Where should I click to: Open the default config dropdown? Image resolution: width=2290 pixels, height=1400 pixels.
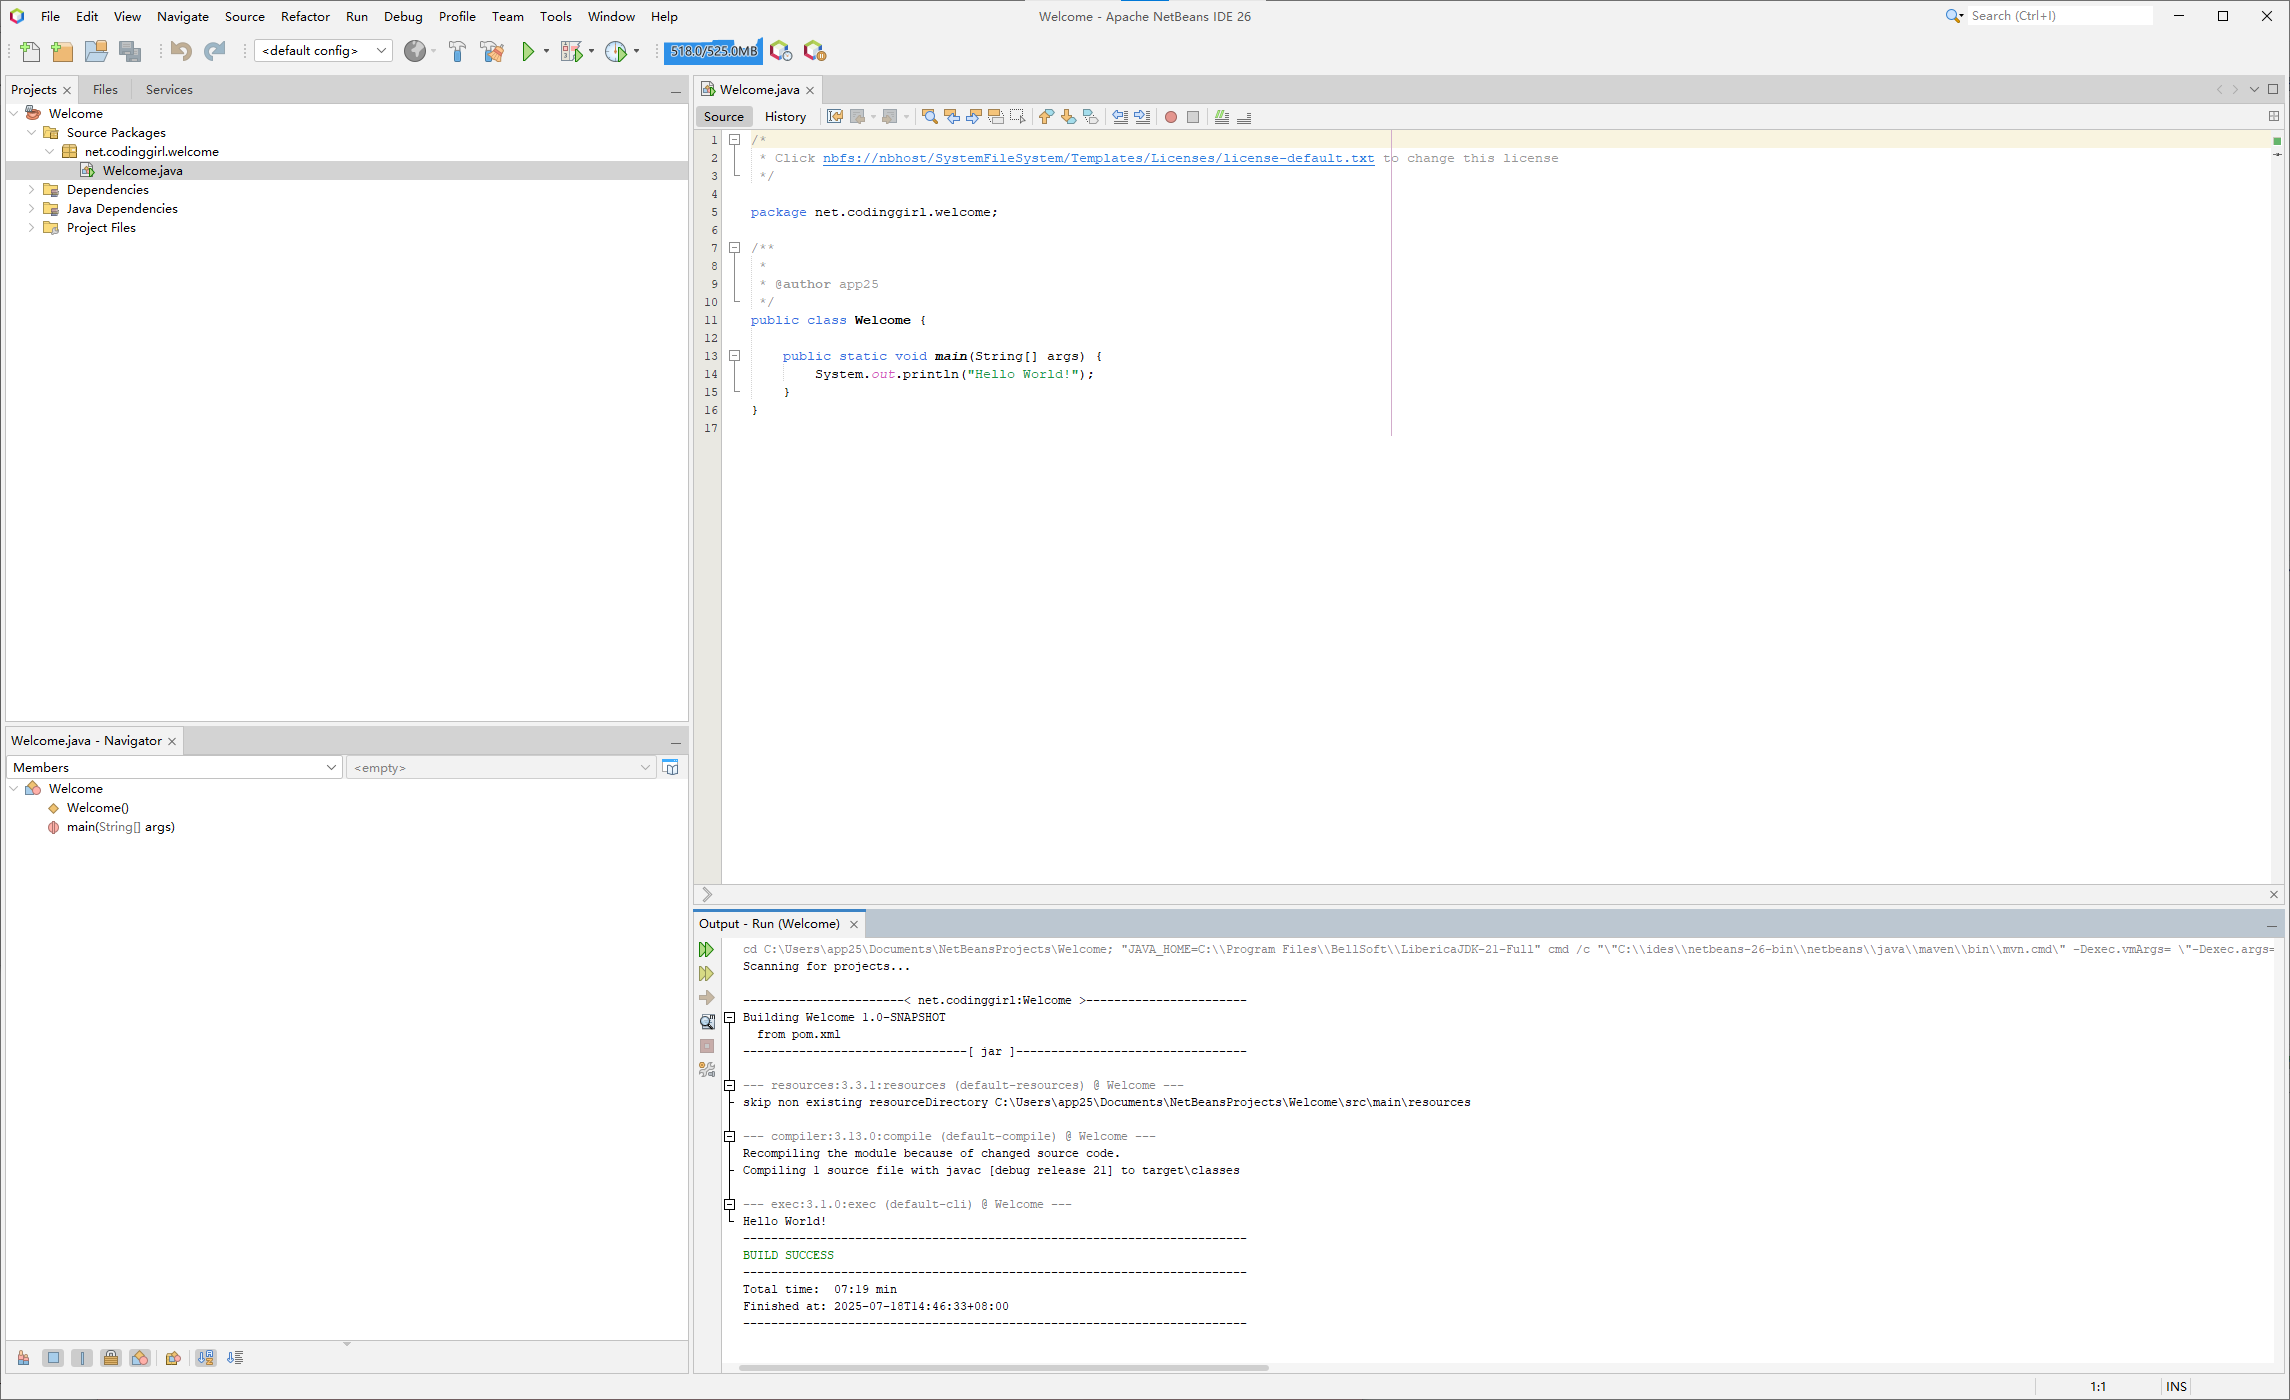point(323,51)
